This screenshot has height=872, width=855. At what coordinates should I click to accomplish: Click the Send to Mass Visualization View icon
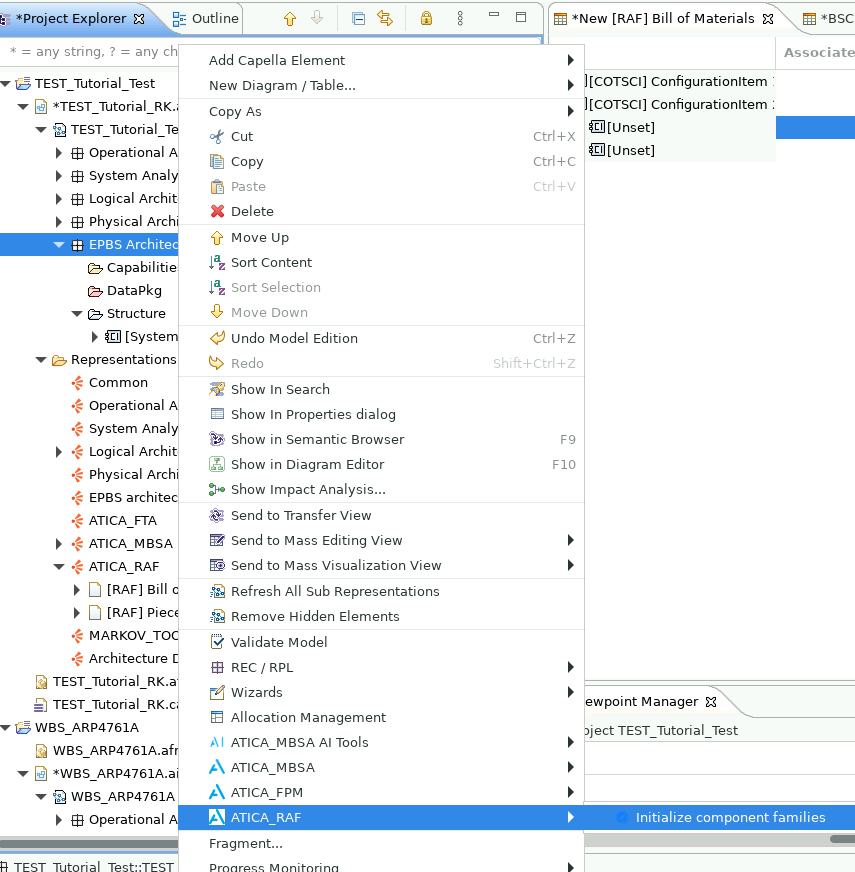point(217,566)
